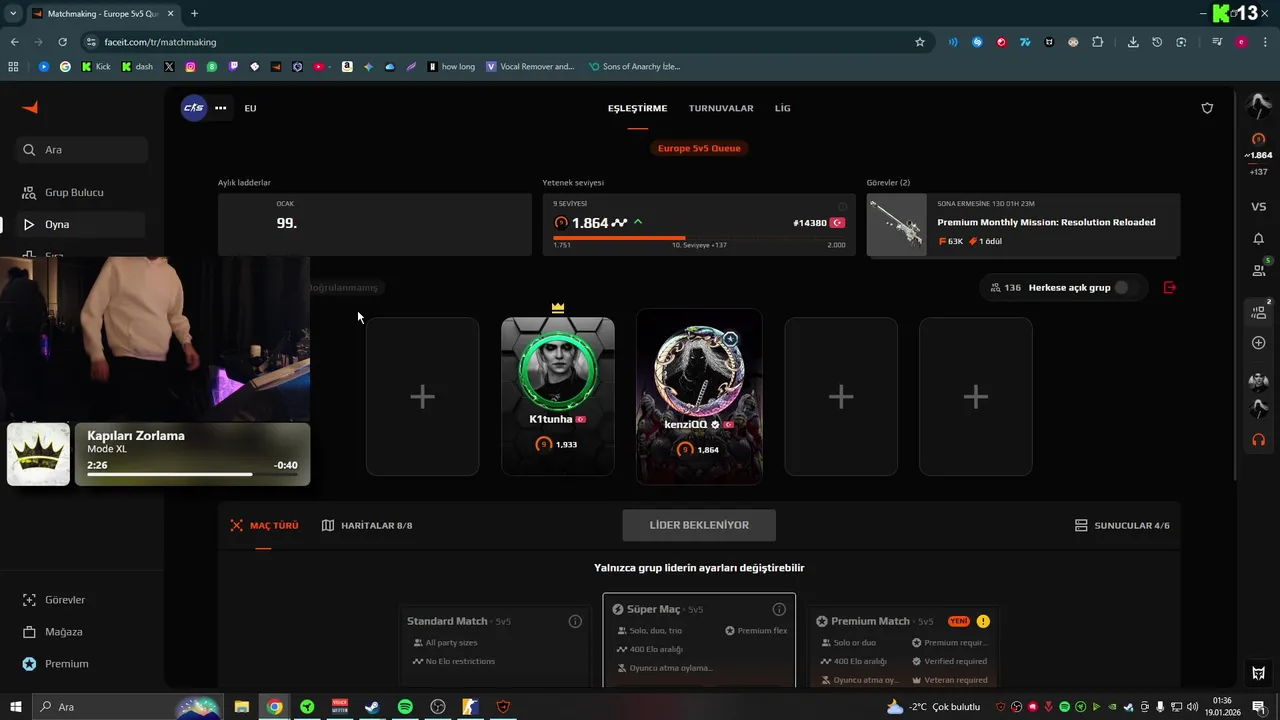Click the orange headphones icon
Image resolution: width=1280 pixels, height=720 pixels.
[1259, 440]
